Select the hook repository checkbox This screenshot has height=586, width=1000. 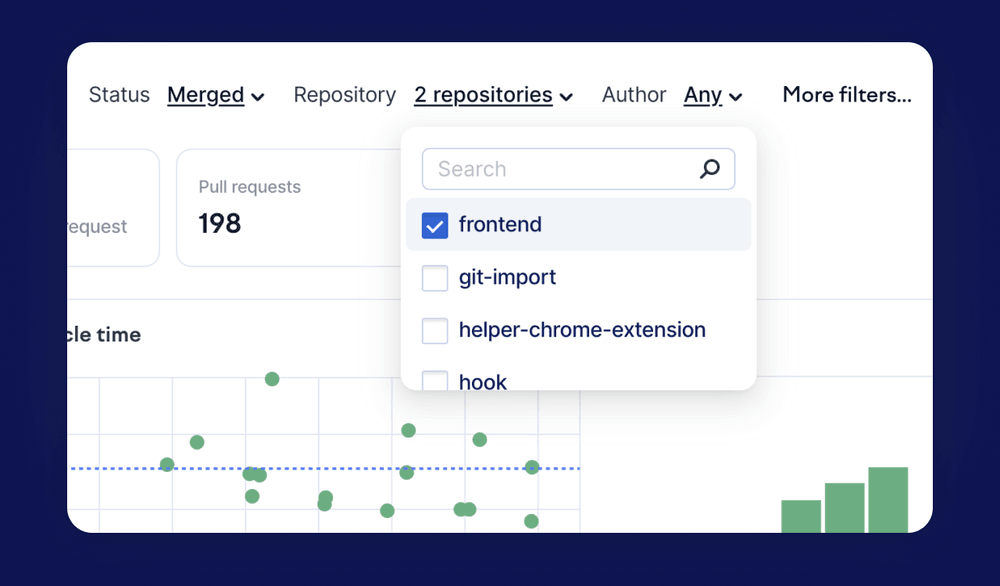click(435, 380)
